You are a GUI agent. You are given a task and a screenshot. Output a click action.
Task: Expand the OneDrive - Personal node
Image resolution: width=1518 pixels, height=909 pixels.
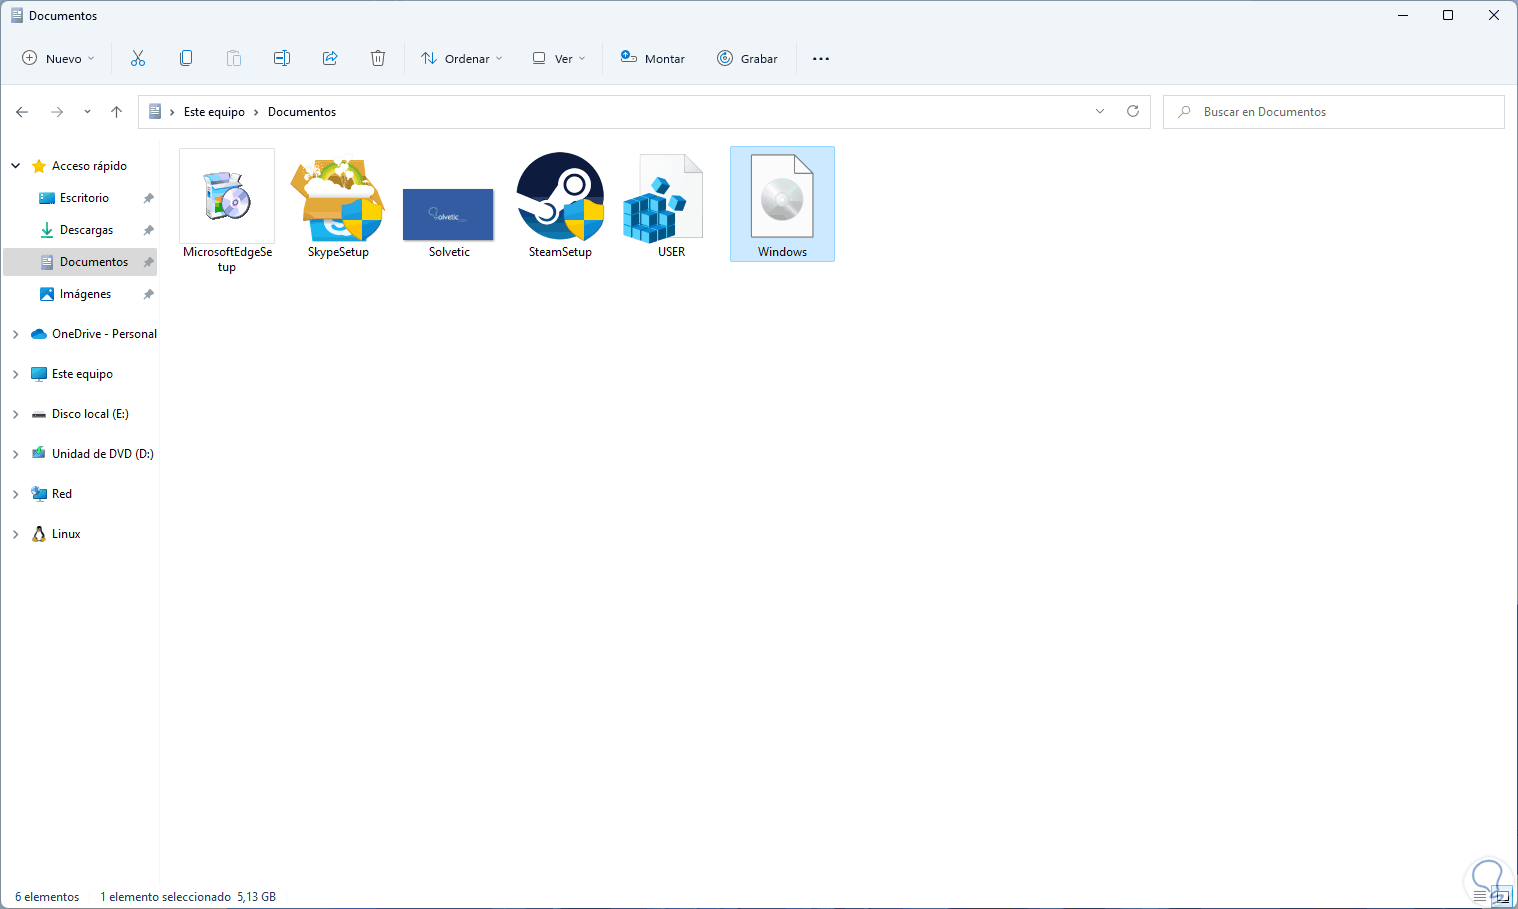click(x=16, y=334)
